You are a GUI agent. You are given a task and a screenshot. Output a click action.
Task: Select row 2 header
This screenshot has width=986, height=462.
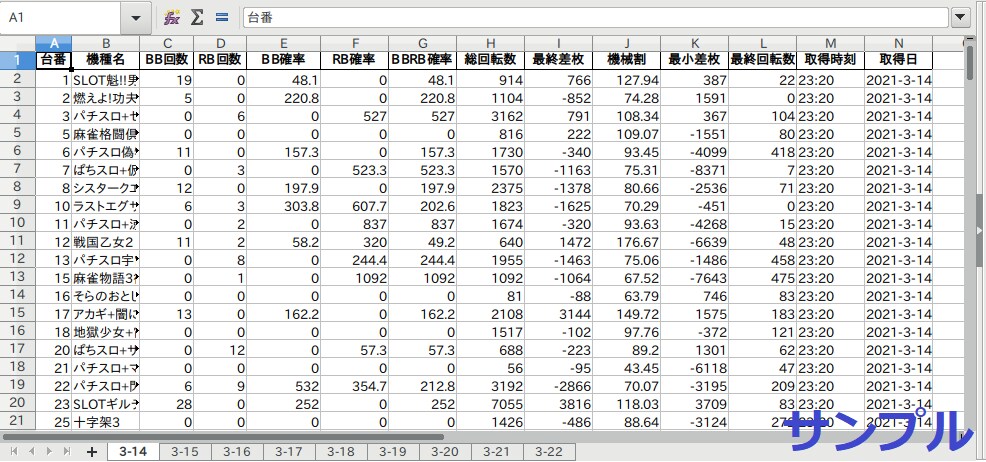coord(18,79)
